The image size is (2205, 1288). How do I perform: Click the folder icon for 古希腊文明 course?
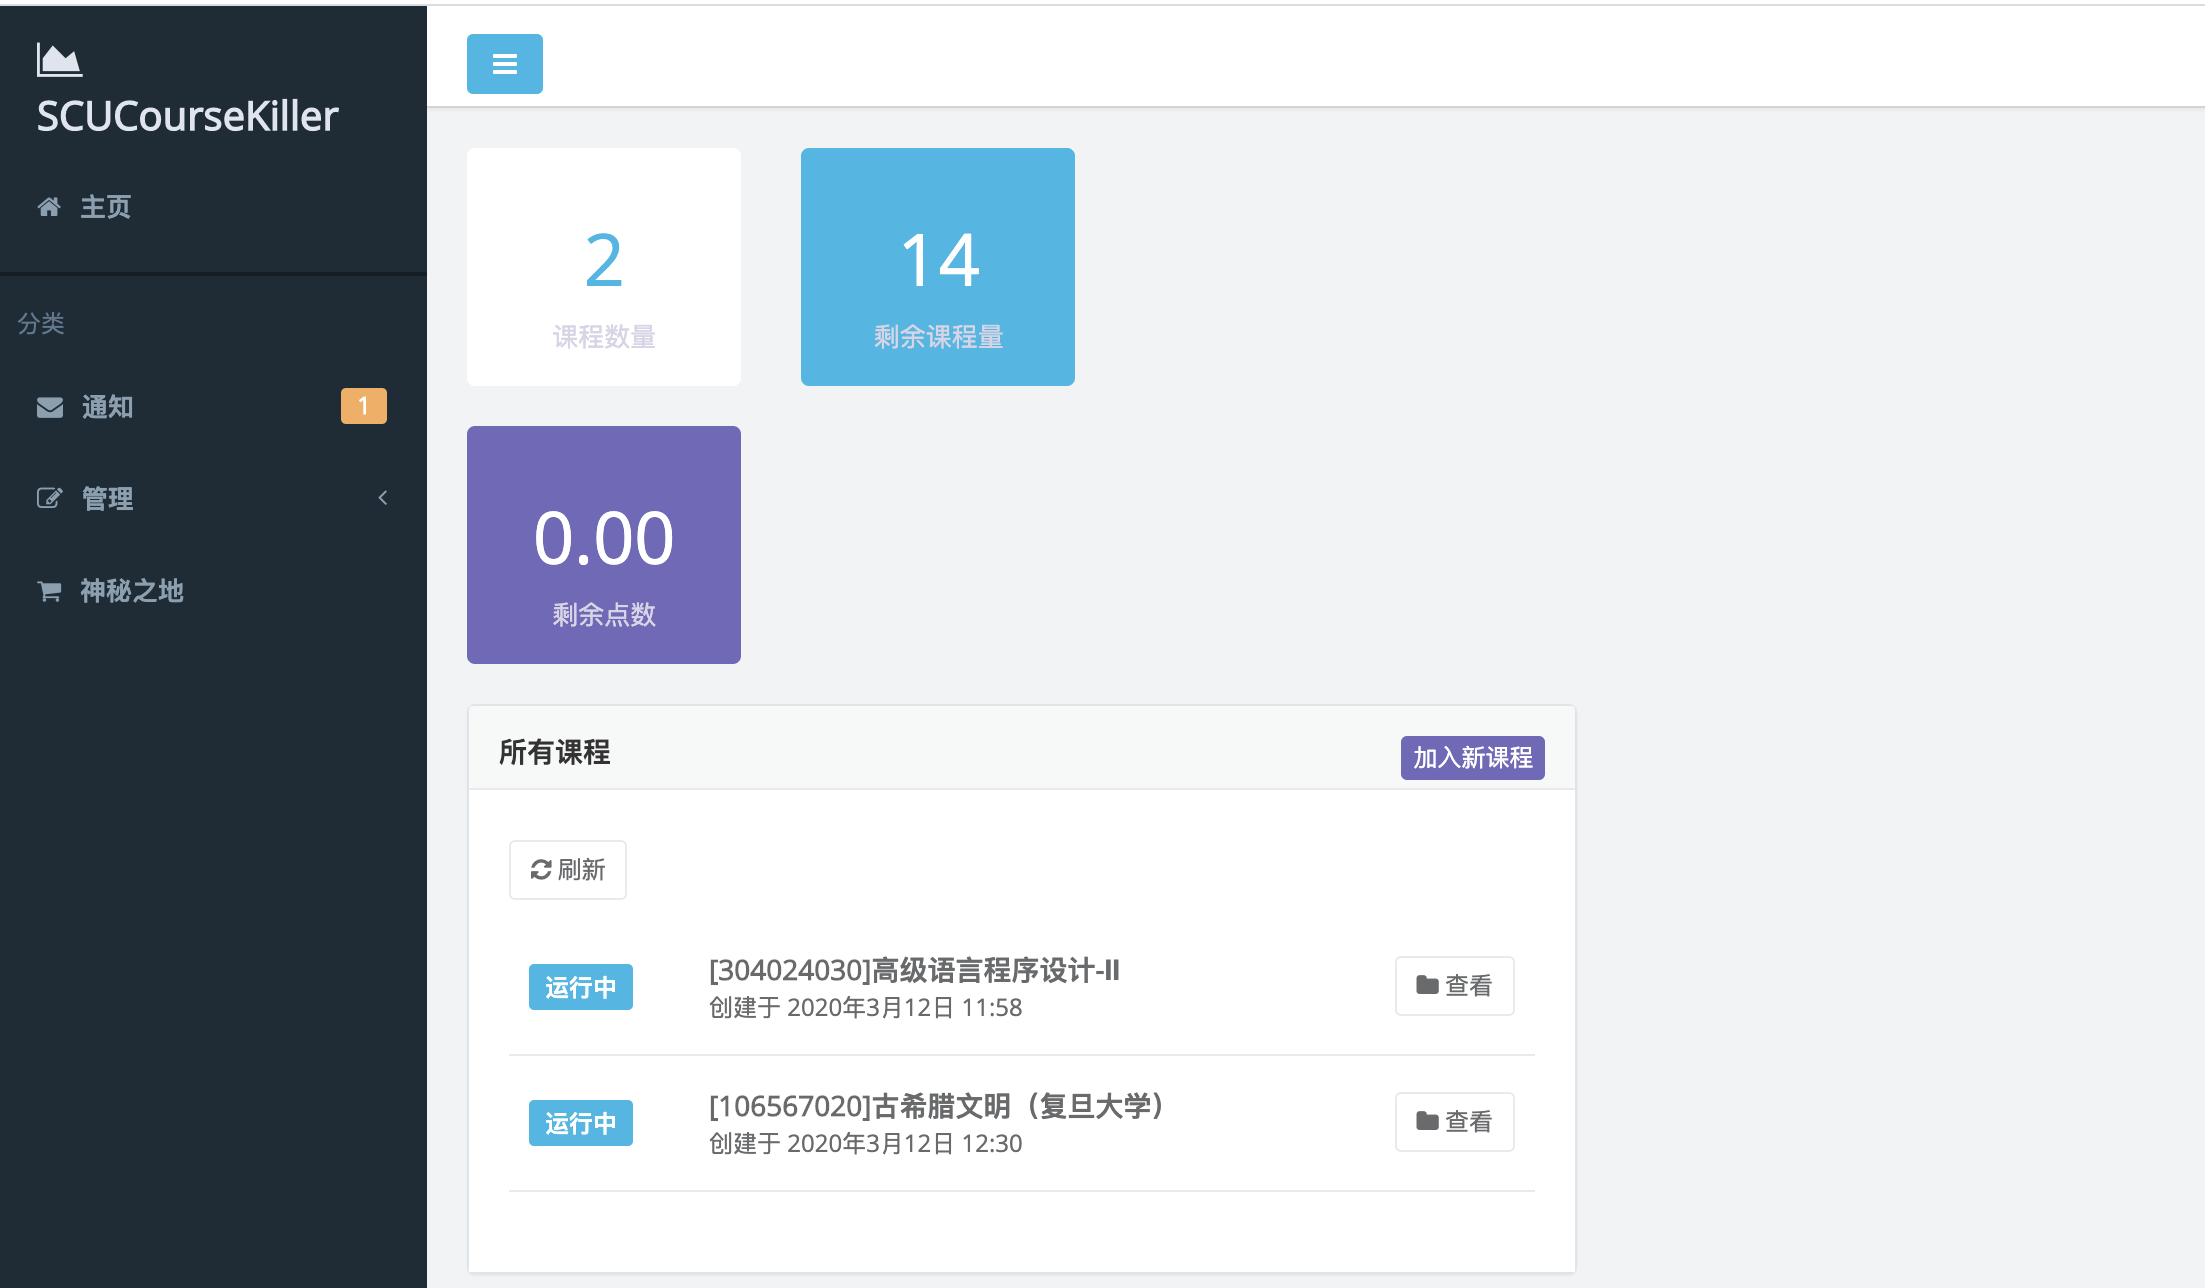1427,1121
